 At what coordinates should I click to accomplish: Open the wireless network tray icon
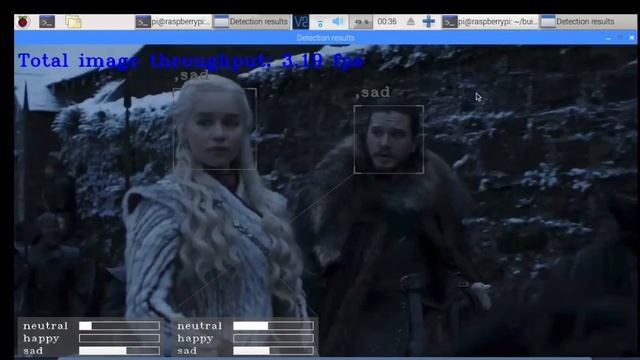click(320, 22)
